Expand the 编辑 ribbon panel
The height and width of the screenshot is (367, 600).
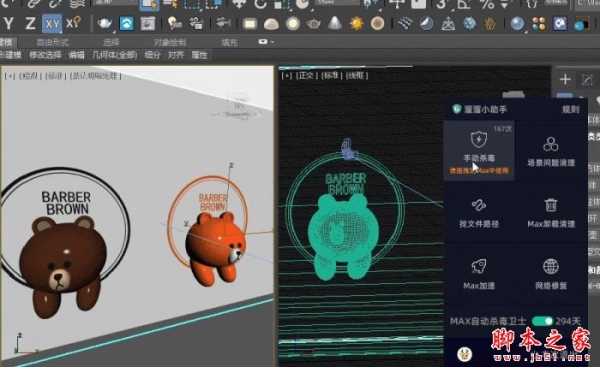coord(76,55)
